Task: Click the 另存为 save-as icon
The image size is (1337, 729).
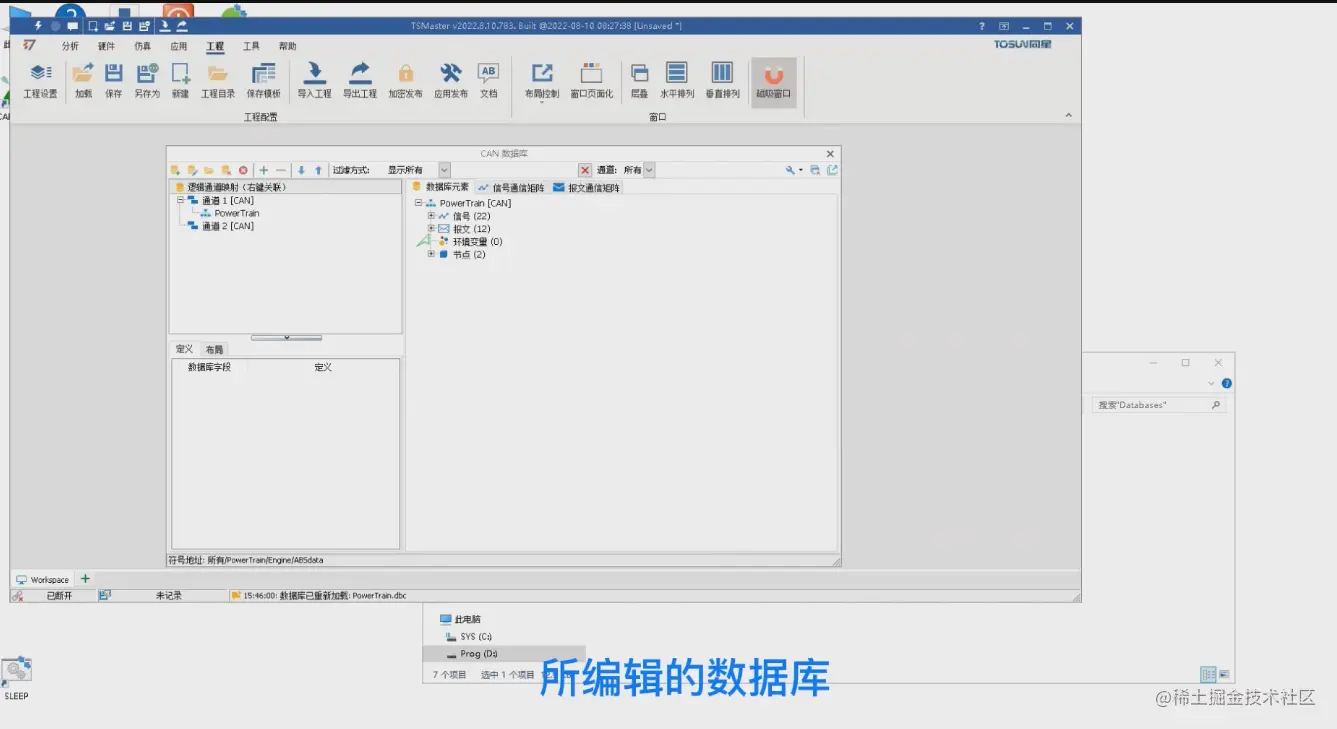Action: click(147, 80)
